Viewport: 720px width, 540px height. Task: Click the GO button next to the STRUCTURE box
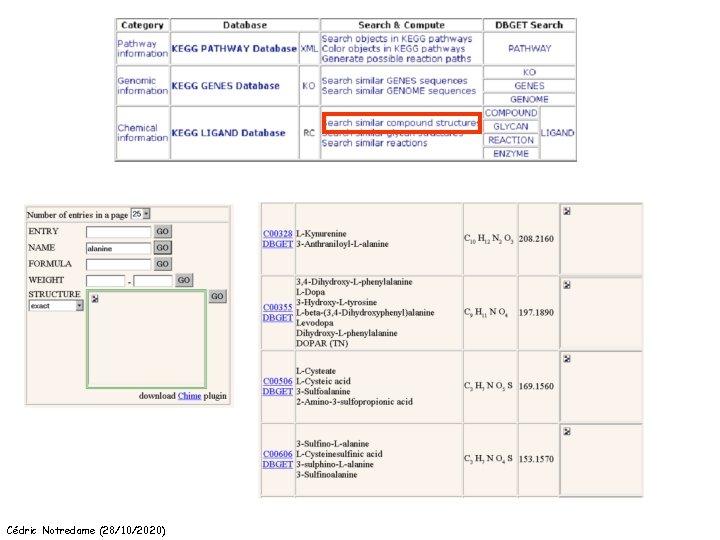tap(218, 297)
